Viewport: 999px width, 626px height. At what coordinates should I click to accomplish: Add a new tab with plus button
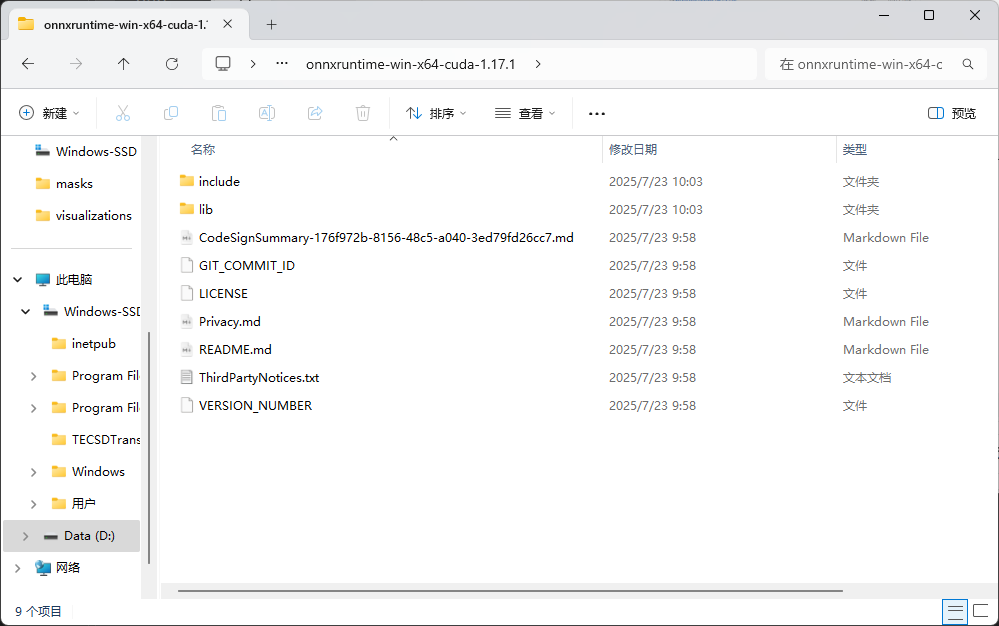pyautogui.click(x=271, y=25)
